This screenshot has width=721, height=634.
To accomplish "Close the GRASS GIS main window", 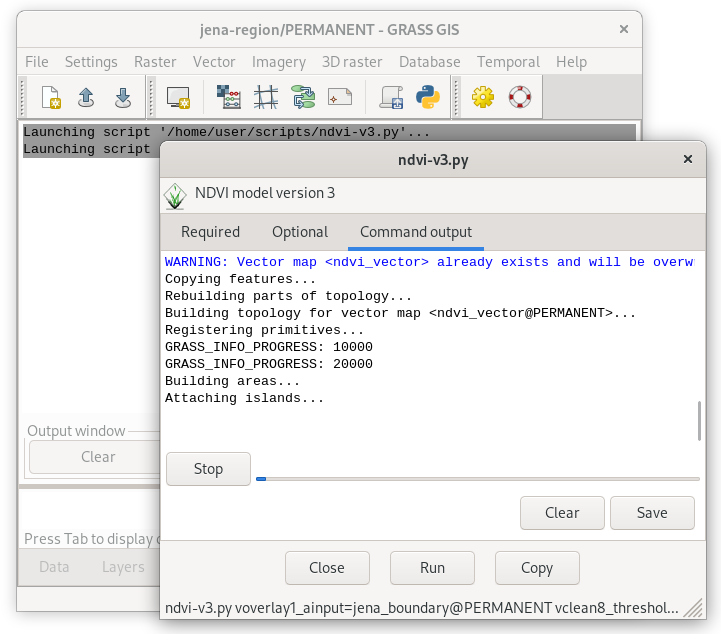I will pyautogui.click(x=624, y=29).
